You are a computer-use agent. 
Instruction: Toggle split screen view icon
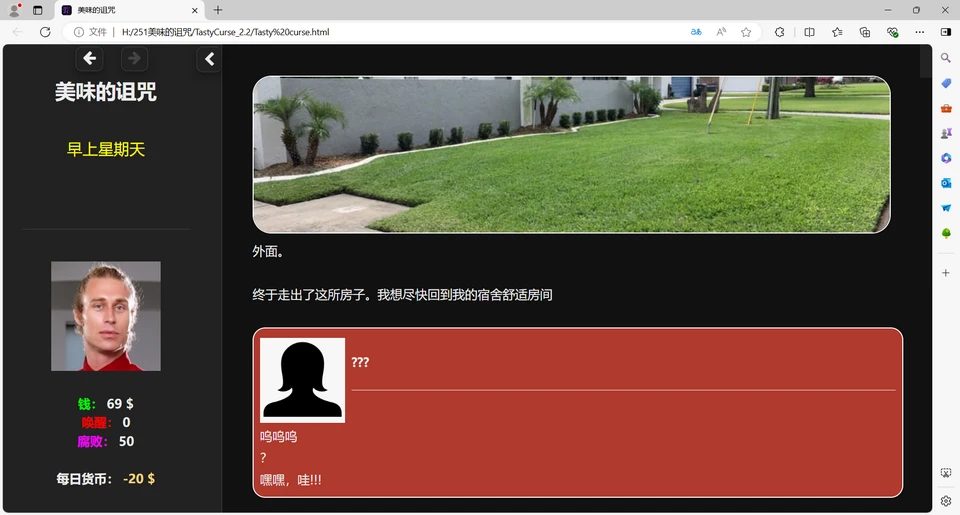809,32
